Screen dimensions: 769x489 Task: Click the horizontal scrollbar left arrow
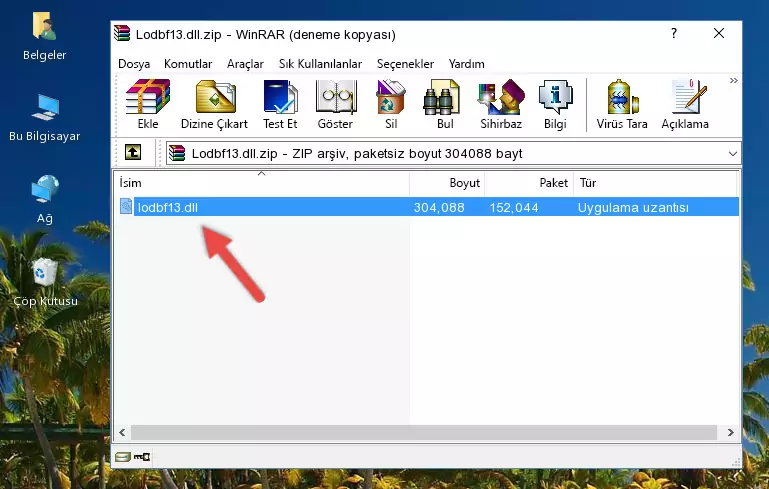[x=123, y=432]
